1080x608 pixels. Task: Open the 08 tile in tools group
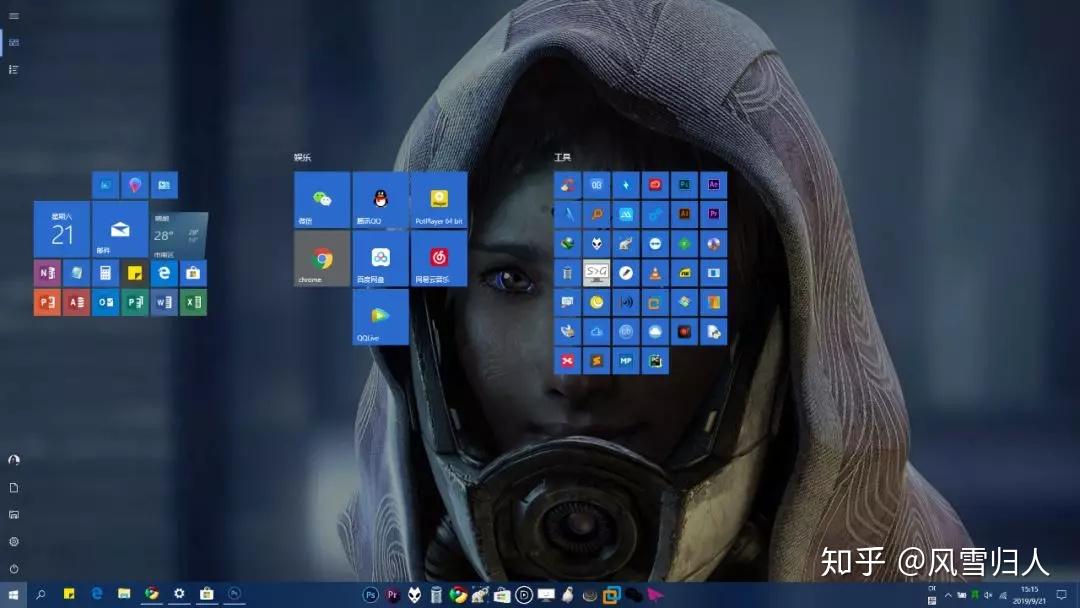[x=596, y=185]
